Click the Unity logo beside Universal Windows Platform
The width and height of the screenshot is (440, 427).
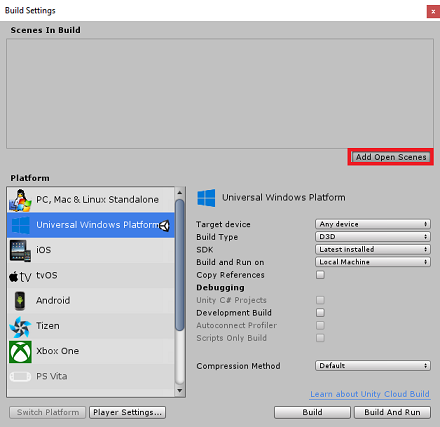pos(164,226)
